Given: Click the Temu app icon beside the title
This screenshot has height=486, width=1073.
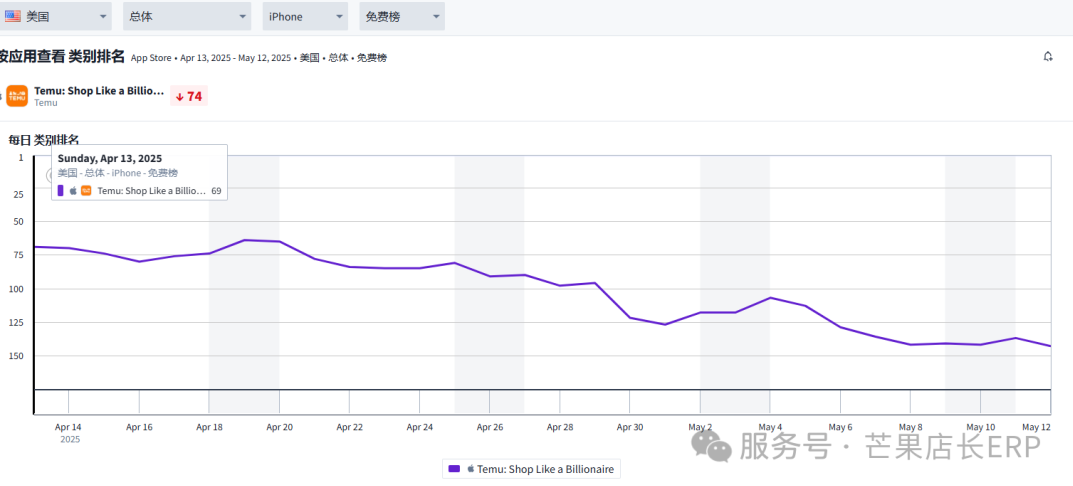Looking at the screenshot, I should [17, 97].
